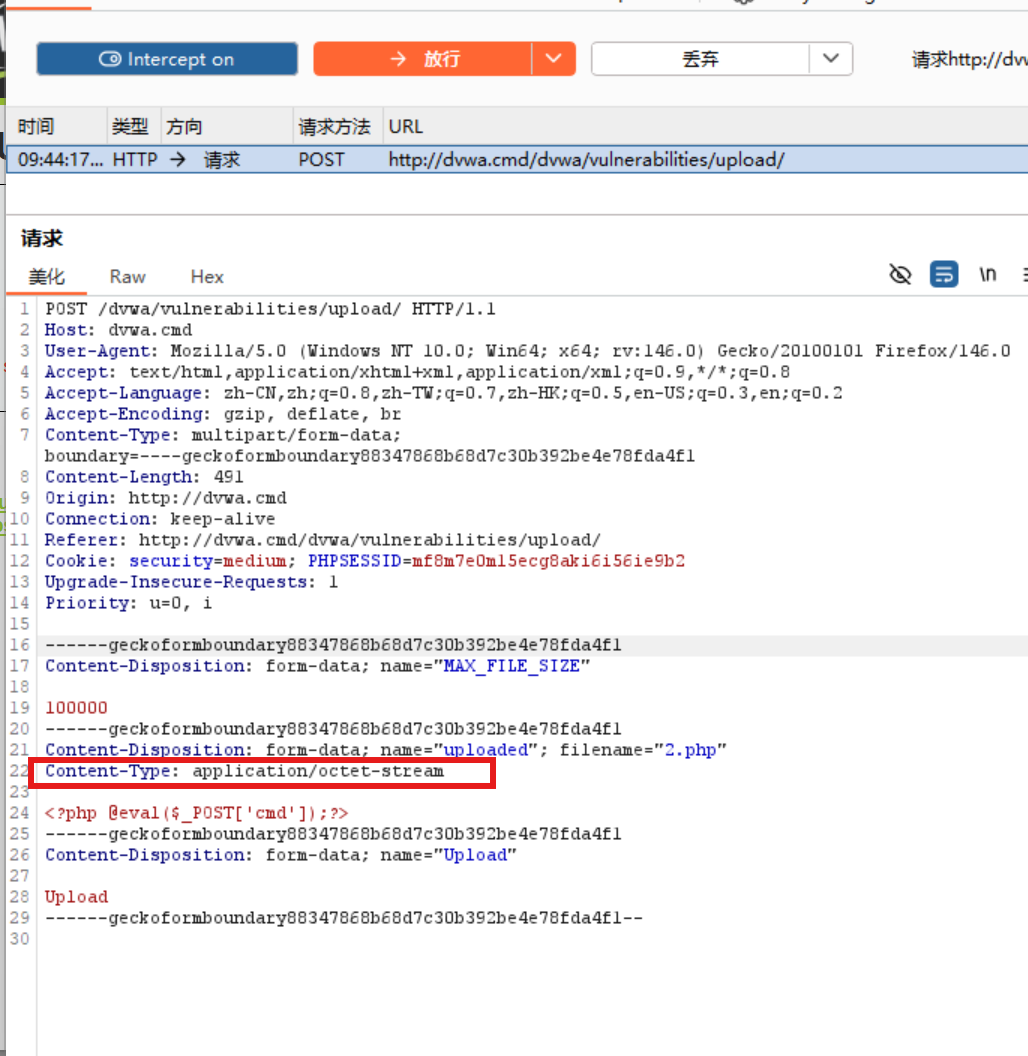Click the Host: dvwa.cmd header line

point(119,330)
